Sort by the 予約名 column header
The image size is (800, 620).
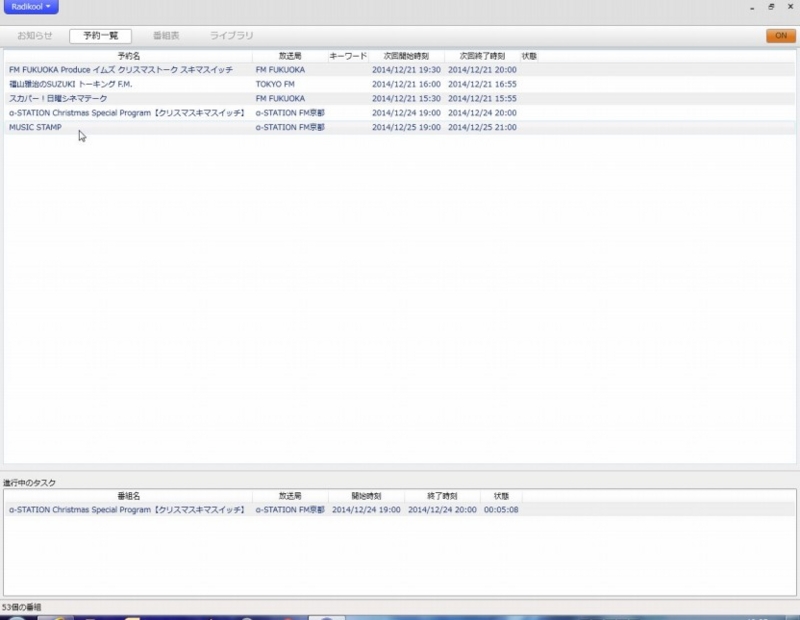(129, 56)
